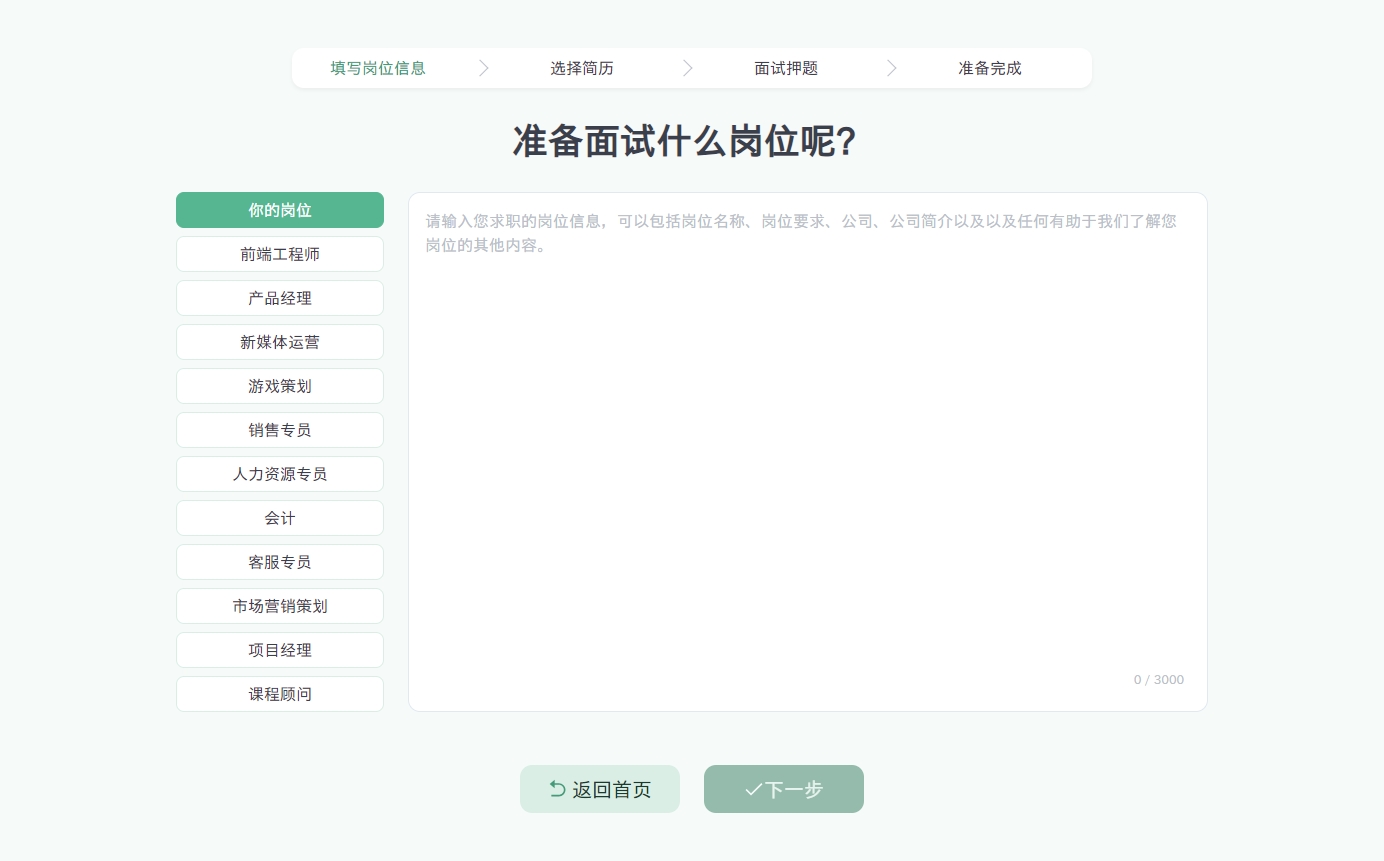Click the chevron after 填写岗位信息
Screen dimensions: 1384x861
(x=484, y=68)
